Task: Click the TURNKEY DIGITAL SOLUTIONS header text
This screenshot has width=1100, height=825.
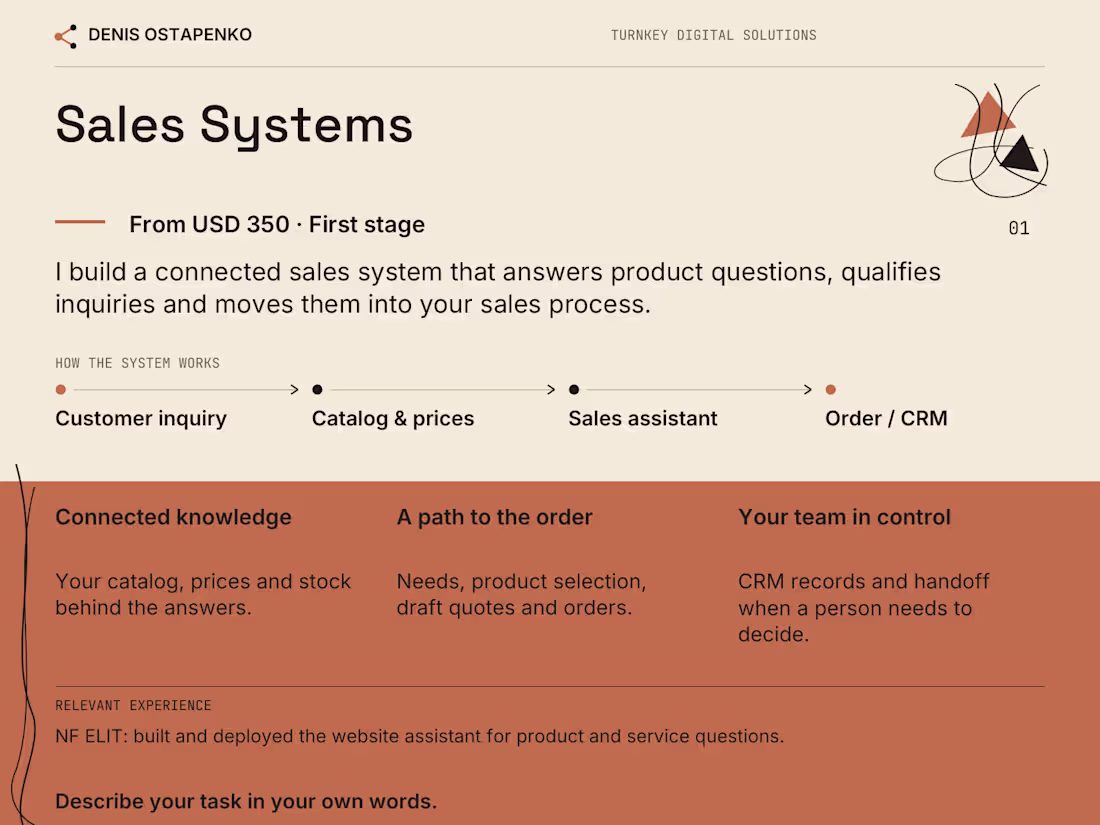Action: (713, 35)
